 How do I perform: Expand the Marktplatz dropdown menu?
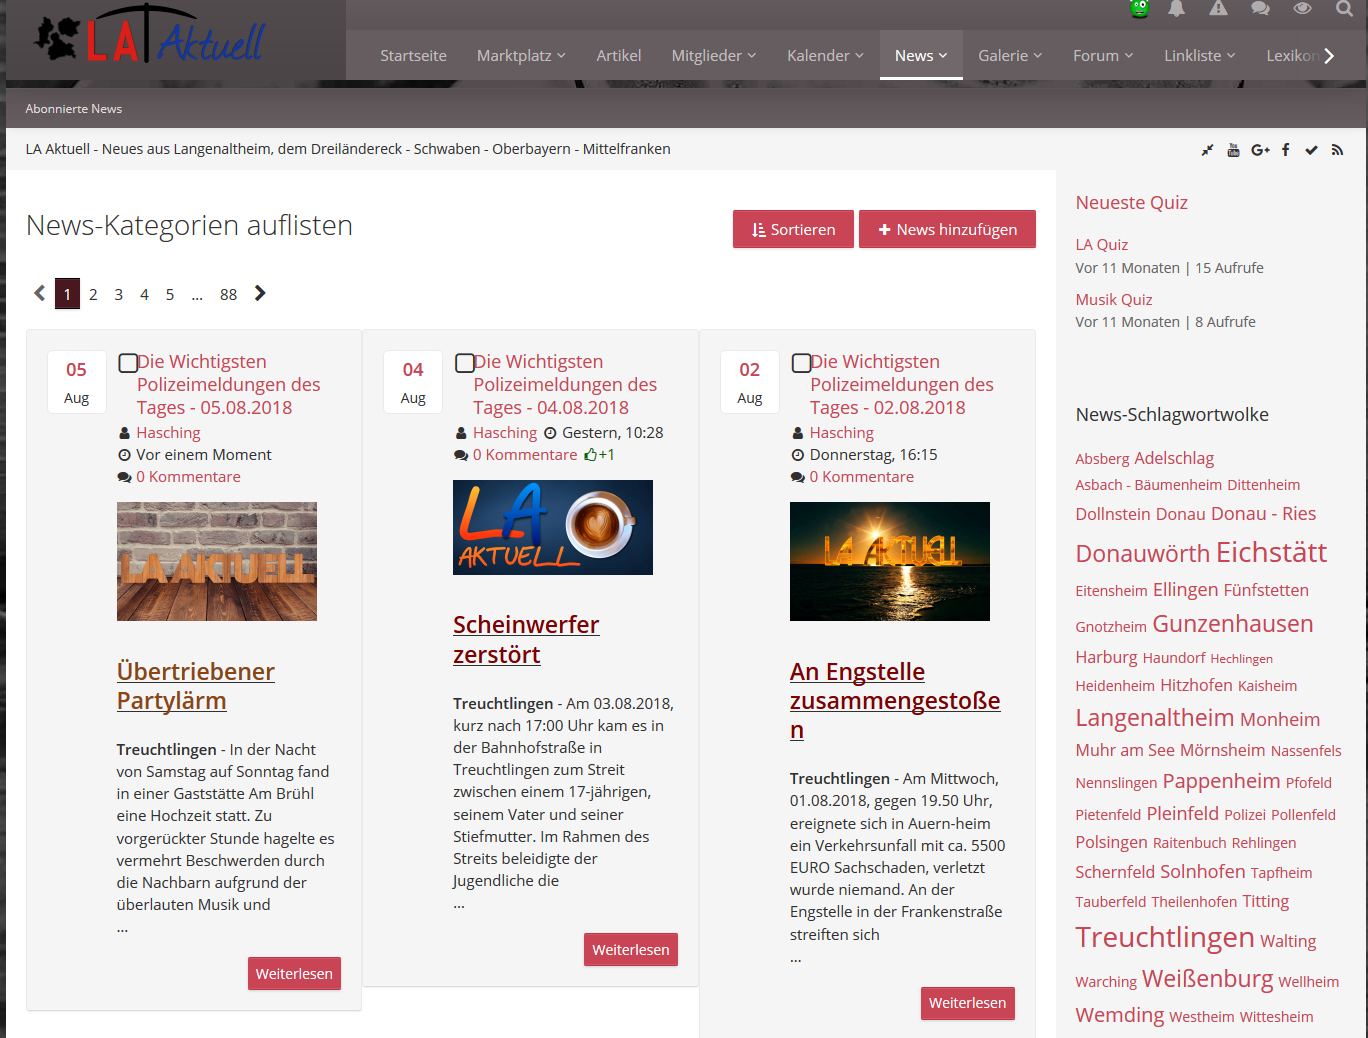521,56
